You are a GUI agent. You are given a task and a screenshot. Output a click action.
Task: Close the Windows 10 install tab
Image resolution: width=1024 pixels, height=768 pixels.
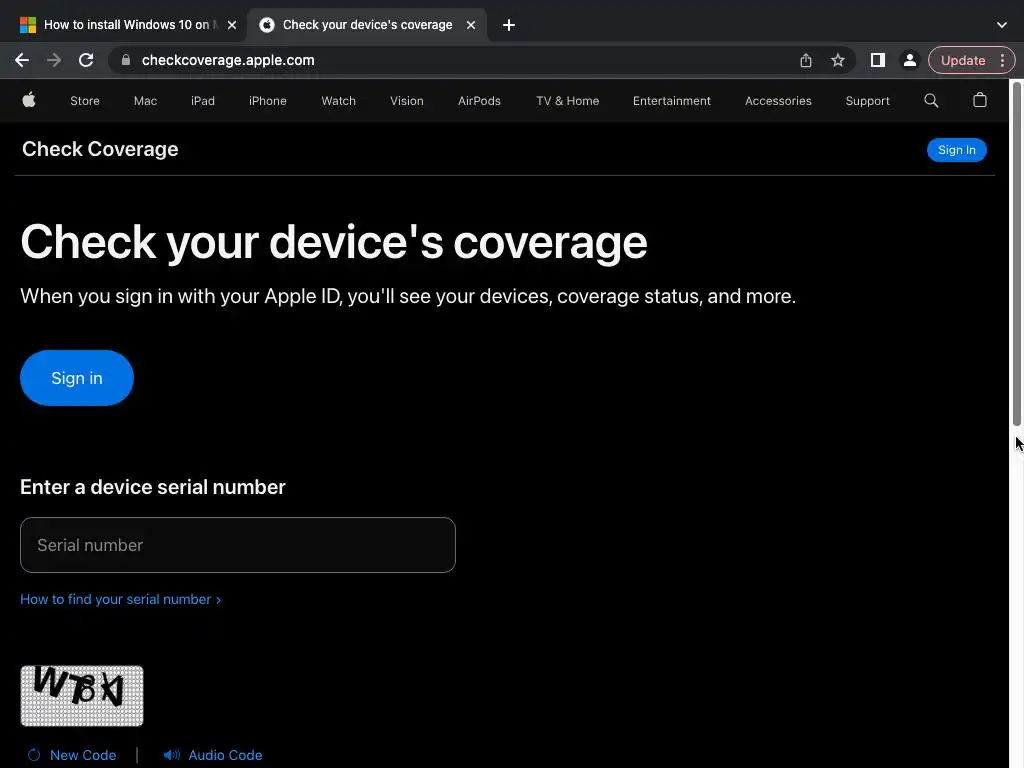232,25
